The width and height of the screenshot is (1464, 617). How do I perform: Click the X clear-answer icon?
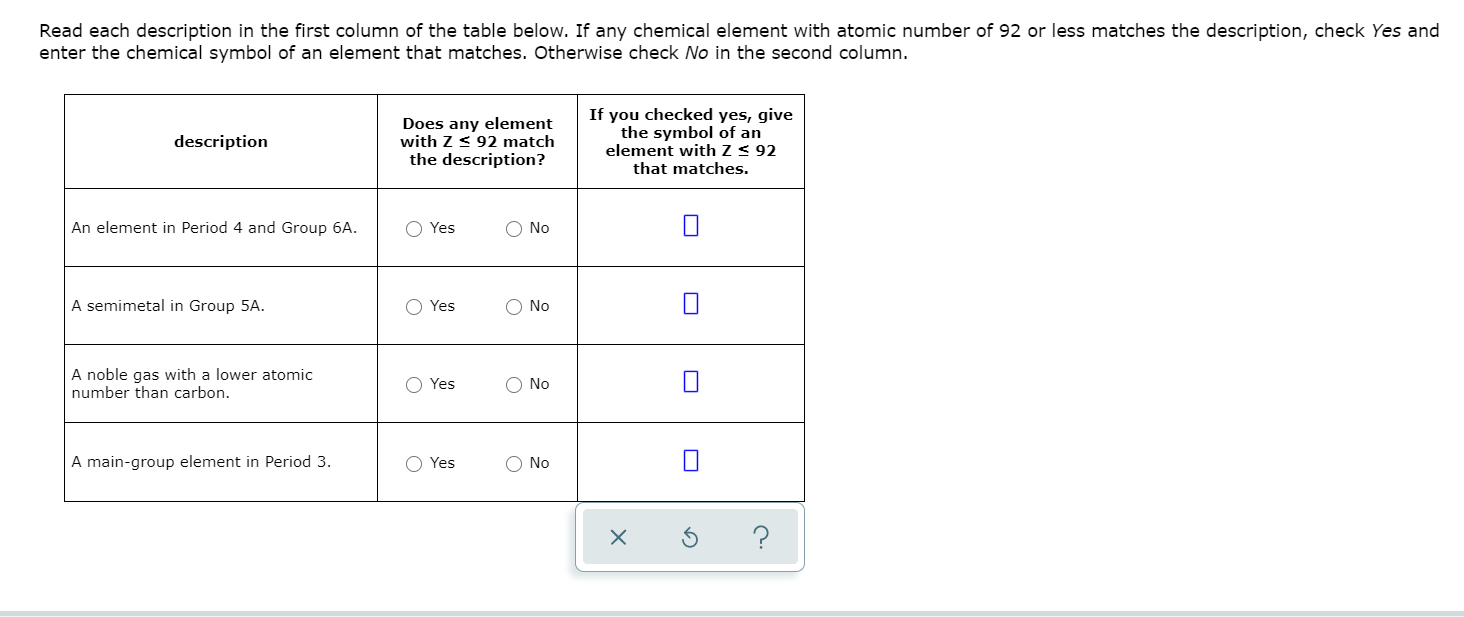point(617,537)
